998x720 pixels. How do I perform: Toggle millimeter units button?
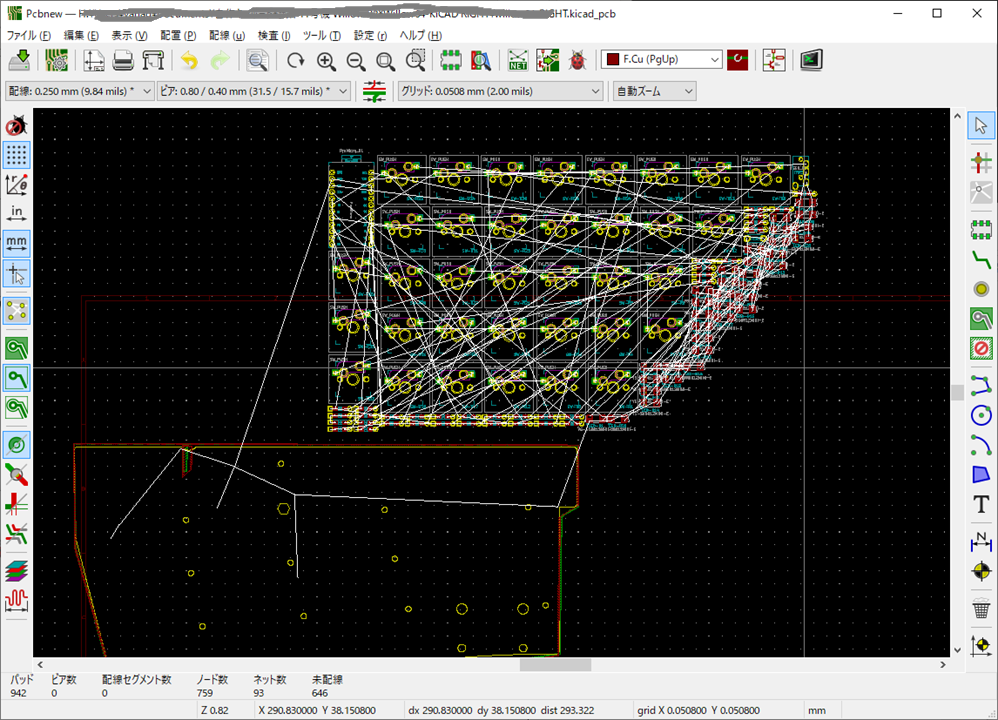[x=17, y=243]
